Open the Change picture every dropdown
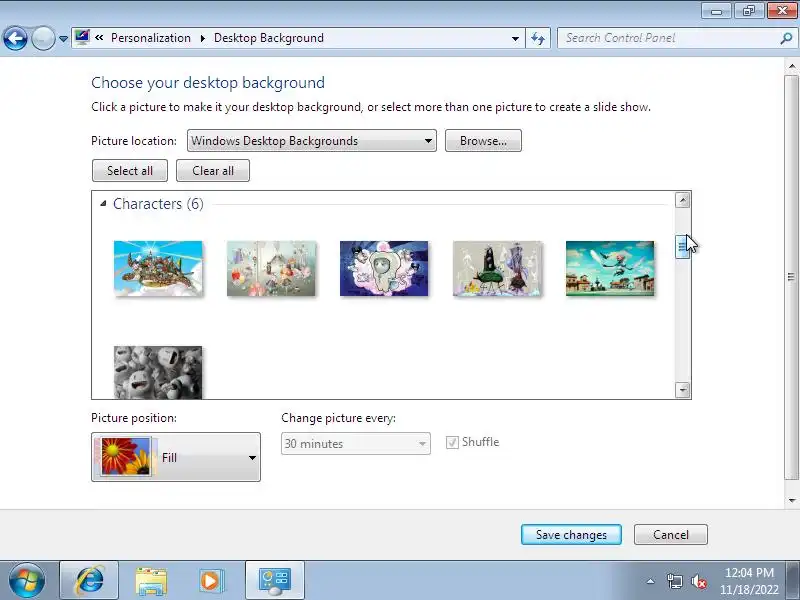 [356, 443]
